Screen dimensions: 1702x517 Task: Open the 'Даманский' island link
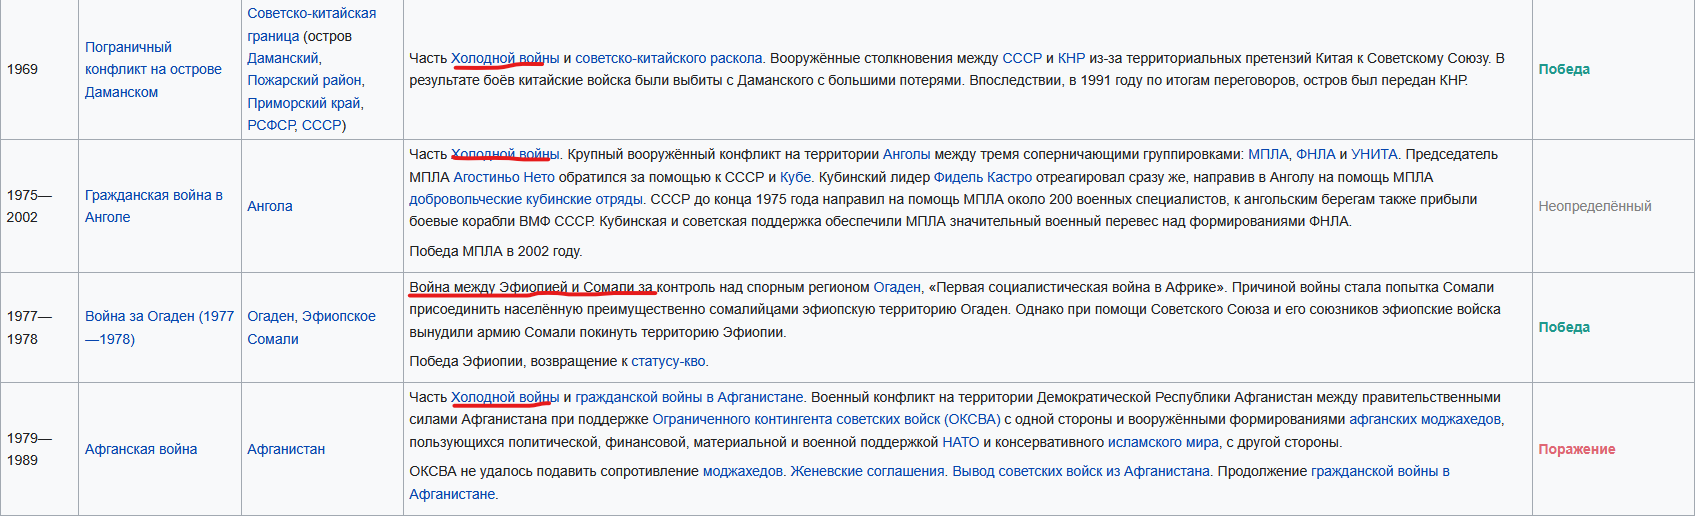(x=283, y=58)
